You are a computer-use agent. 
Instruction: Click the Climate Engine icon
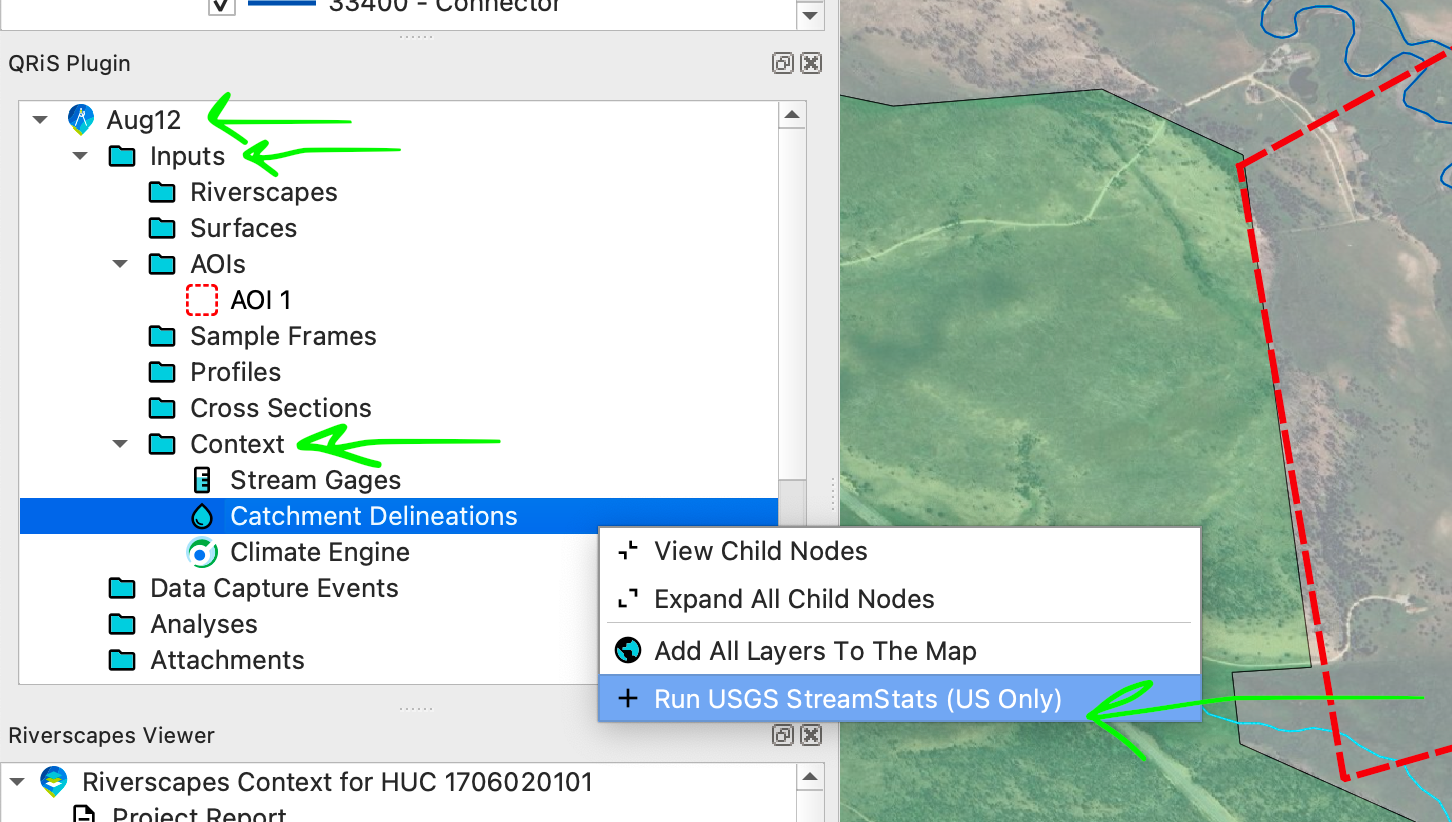pos(202,552)
